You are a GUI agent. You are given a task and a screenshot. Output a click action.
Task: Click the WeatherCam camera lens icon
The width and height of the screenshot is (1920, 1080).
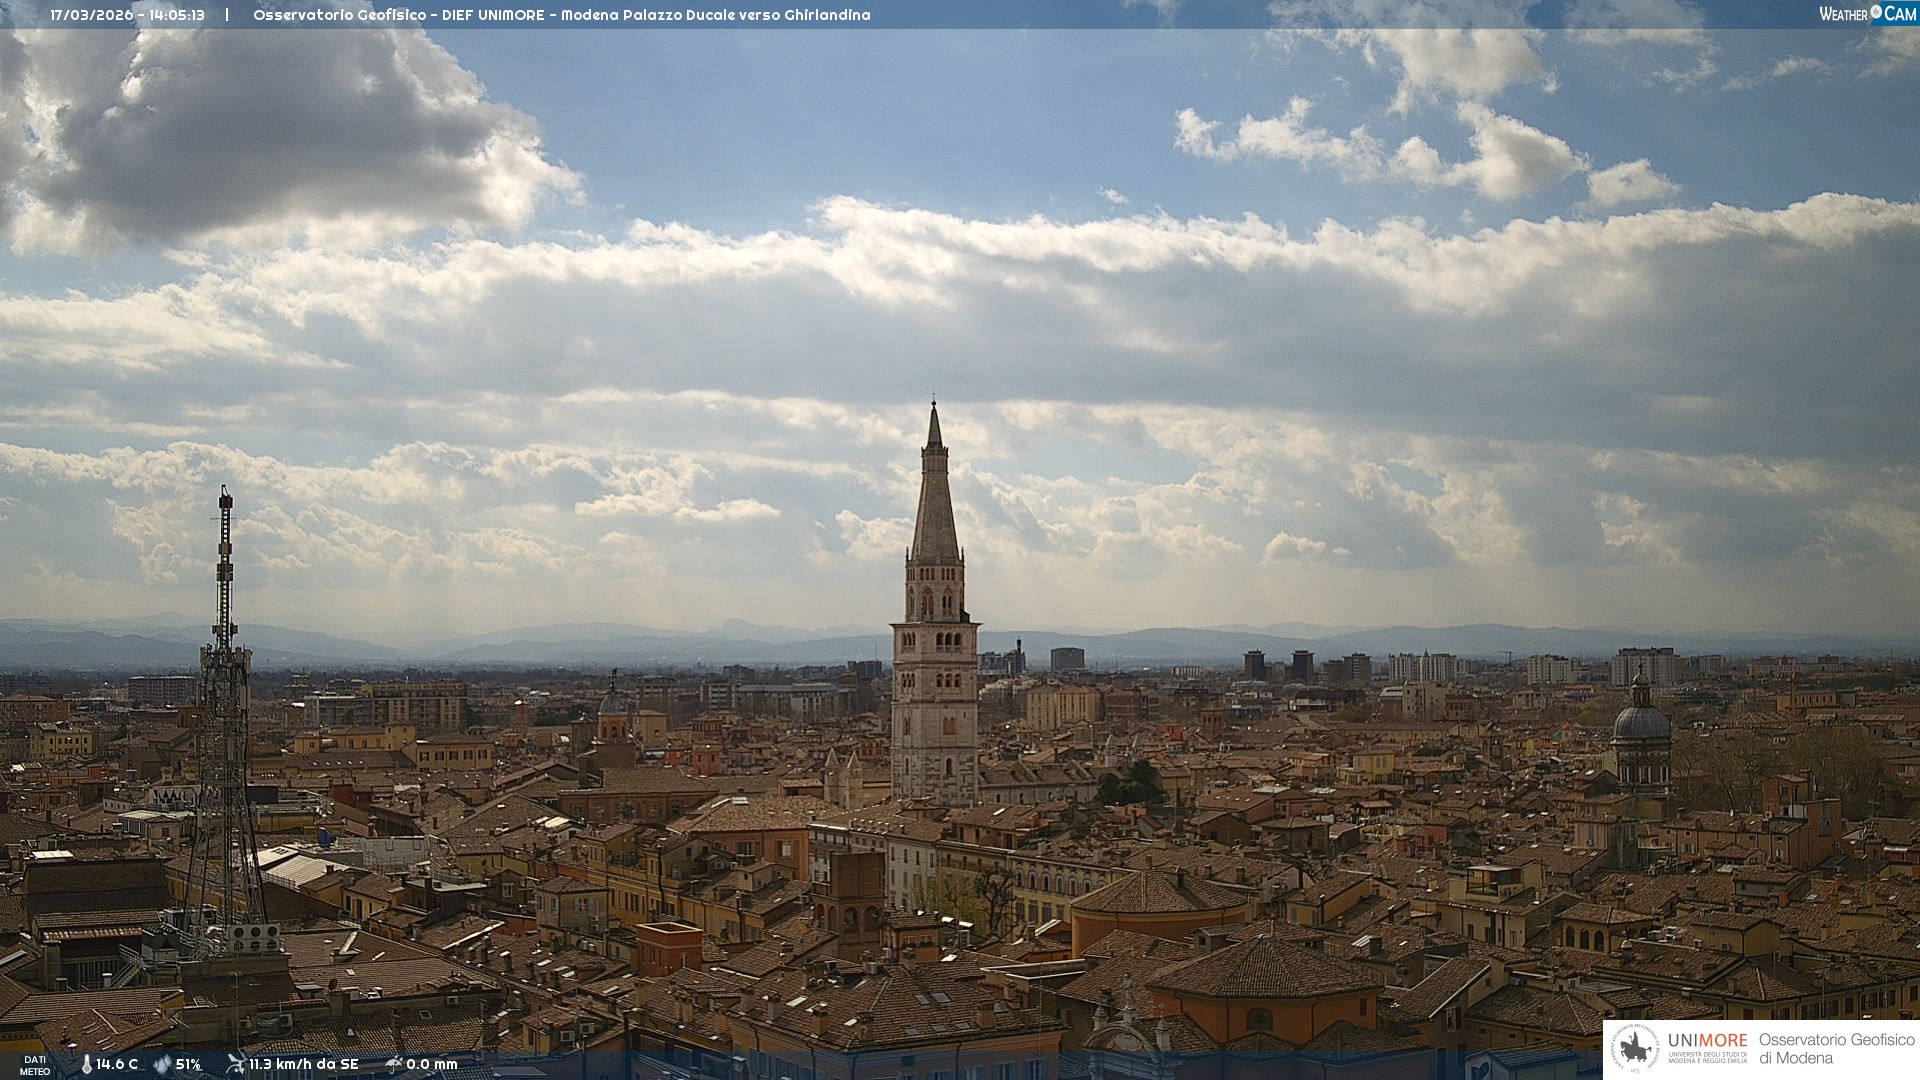coord(1876,12)
